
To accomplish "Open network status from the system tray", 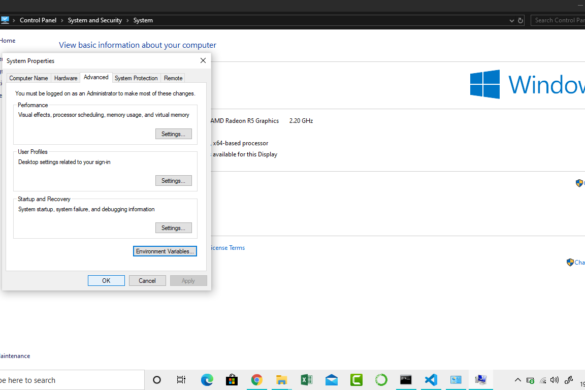I will point(543,380).
